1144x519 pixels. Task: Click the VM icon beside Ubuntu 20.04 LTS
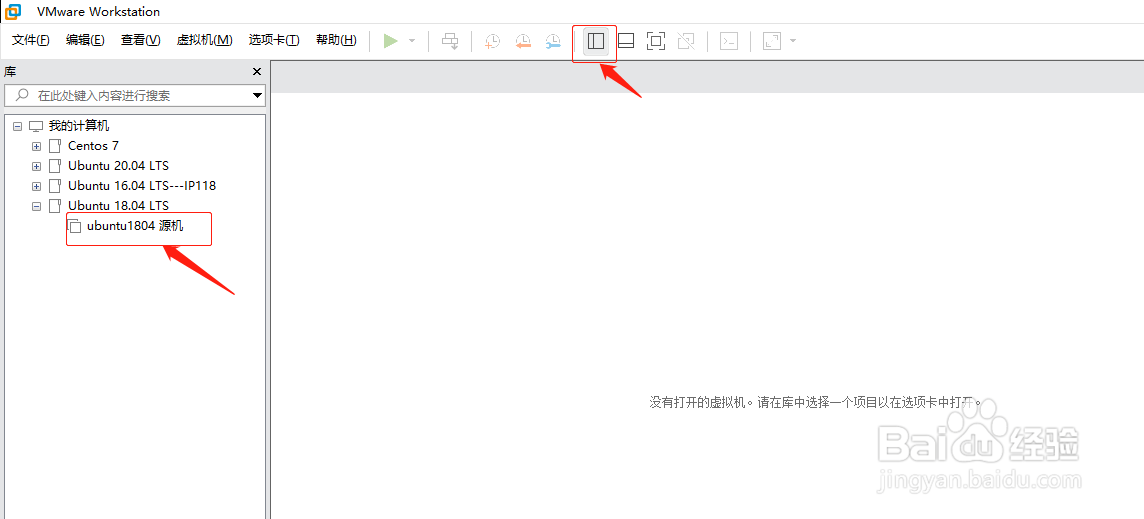pyautogui.click(x=55, y=166)
